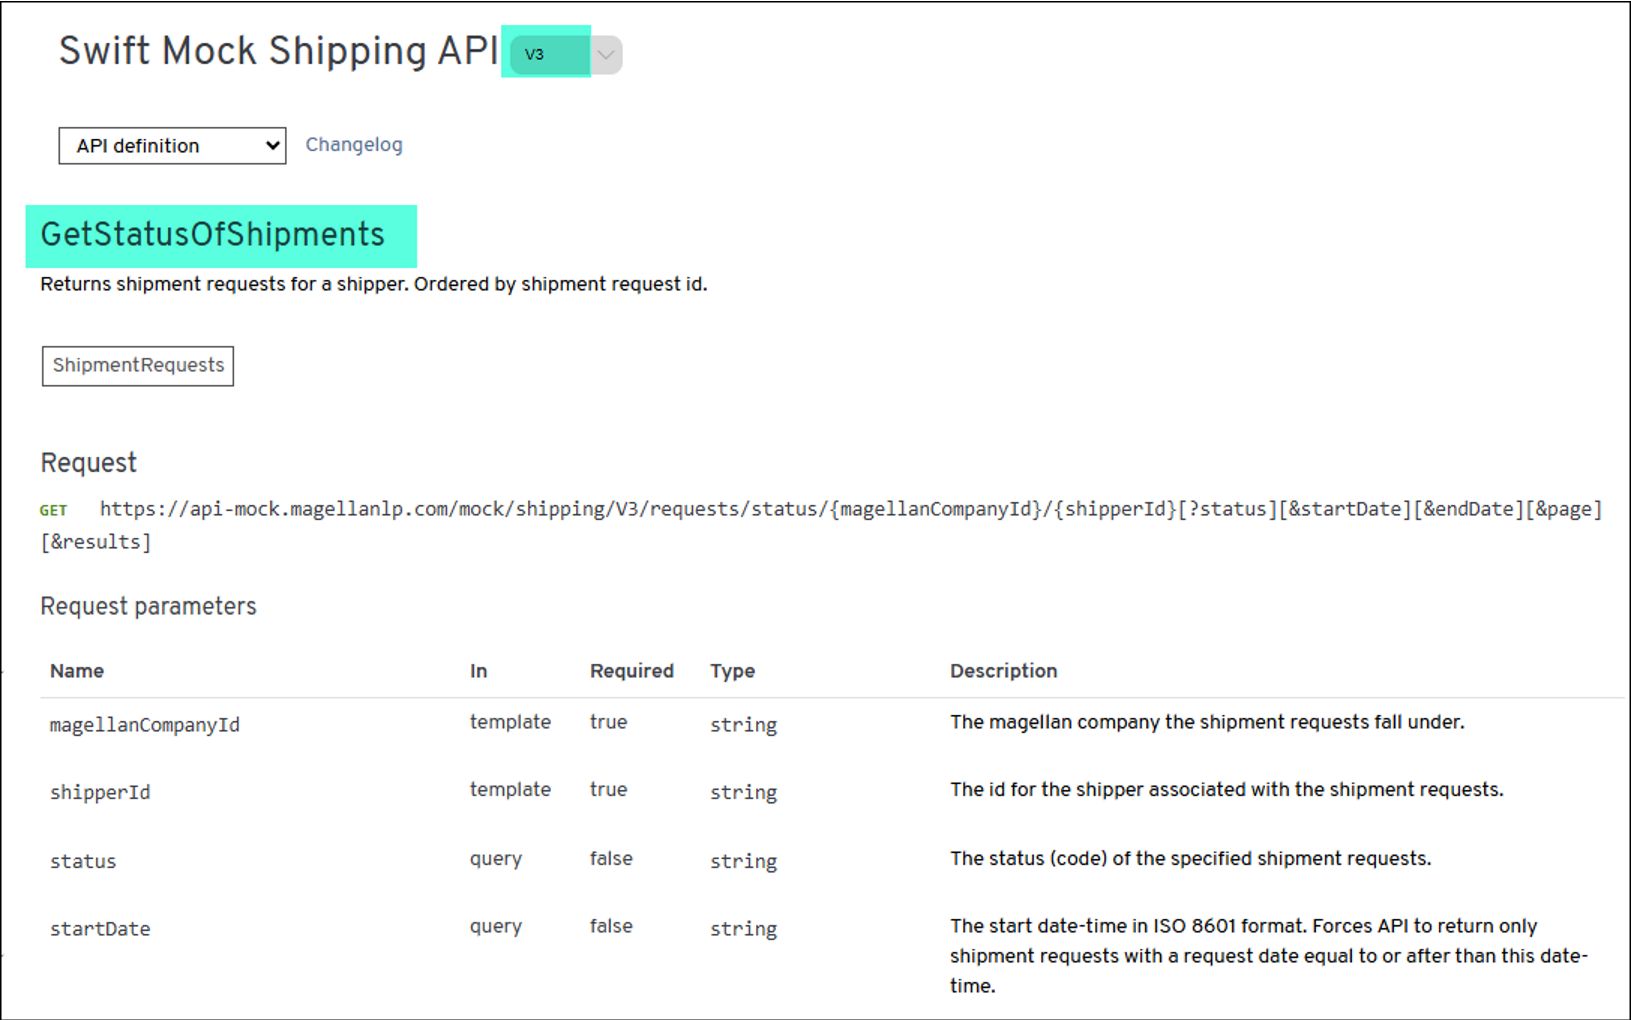Click the GET method label

pyautogui.click(x=54, y=511)
